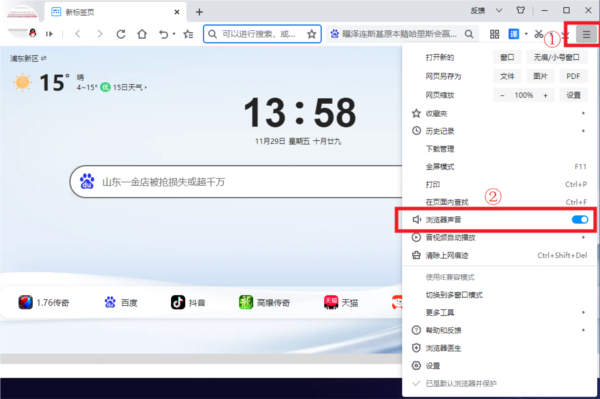
Task: Click the sunny weather icon
Action: 22,83
